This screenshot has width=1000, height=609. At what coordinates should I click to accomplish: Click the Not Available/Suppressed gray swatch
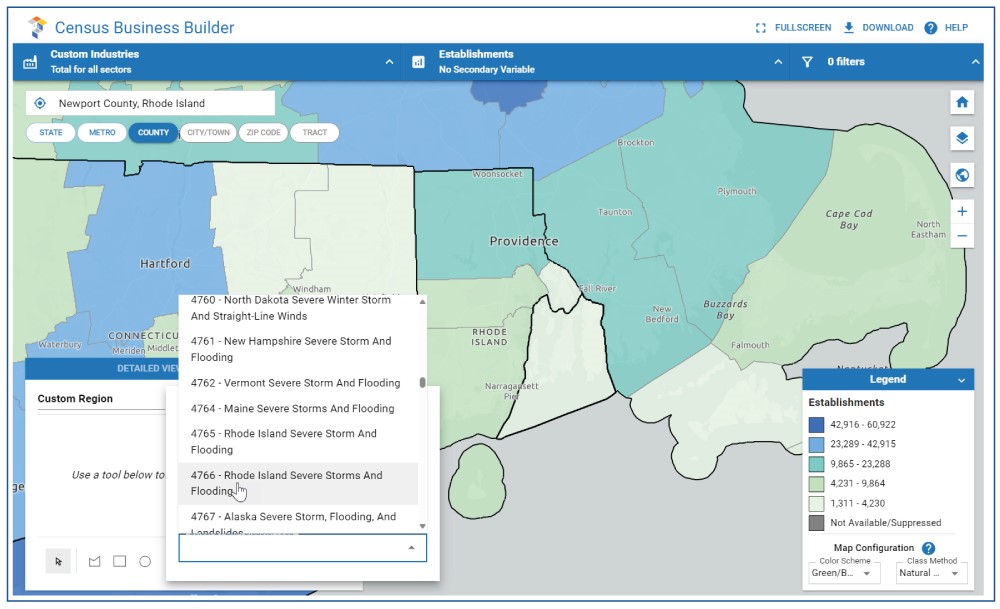point(816,523)
